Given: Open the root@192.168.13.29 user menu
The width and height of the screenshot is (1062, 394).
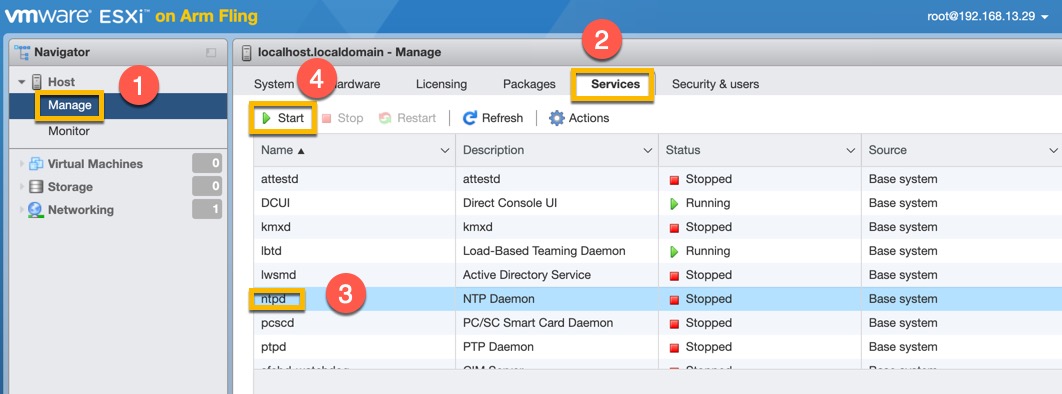Looking at the screenshot, I should [x=986, y=16].
